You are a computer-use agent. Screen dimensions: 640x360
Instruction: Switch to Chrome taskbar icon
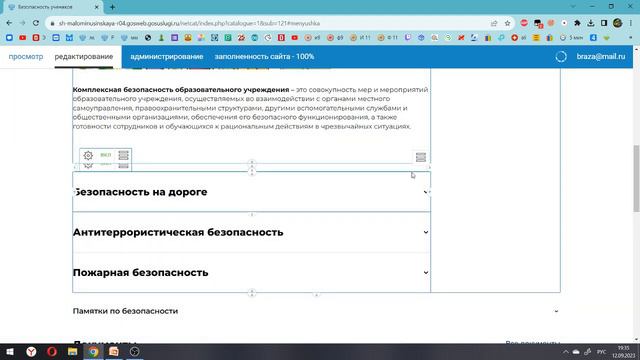pos(93,351)
